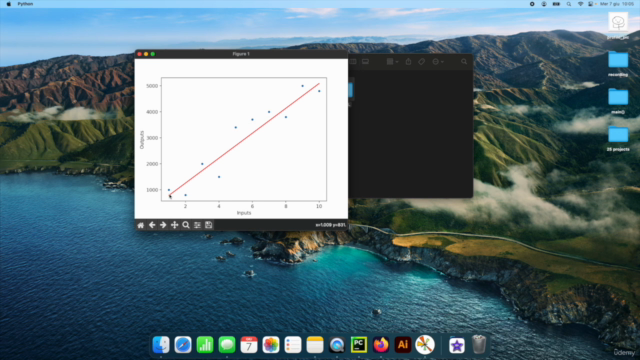
Task: Select the image file on desktop top
Action: click(x=618, y=22)
